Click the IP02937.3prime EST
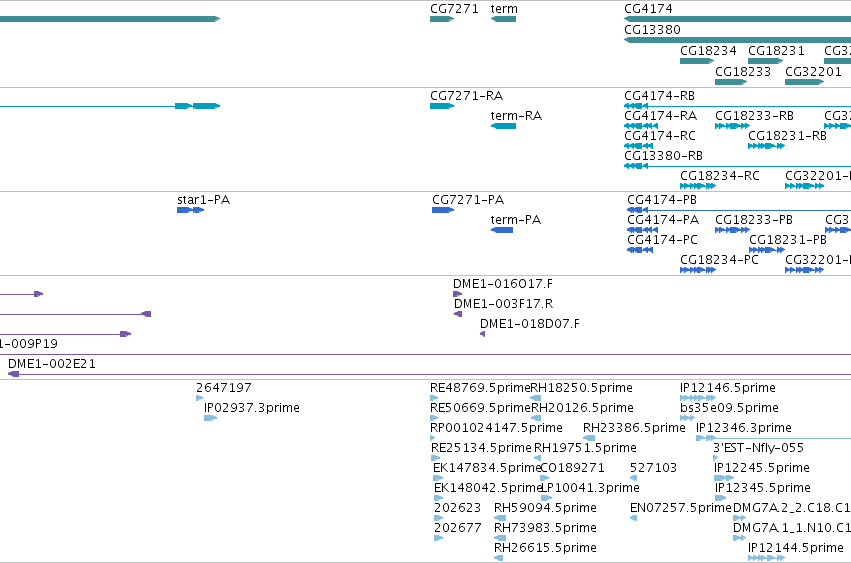Image resolution: width=851 pixels, height=563 pixels. 210,418
